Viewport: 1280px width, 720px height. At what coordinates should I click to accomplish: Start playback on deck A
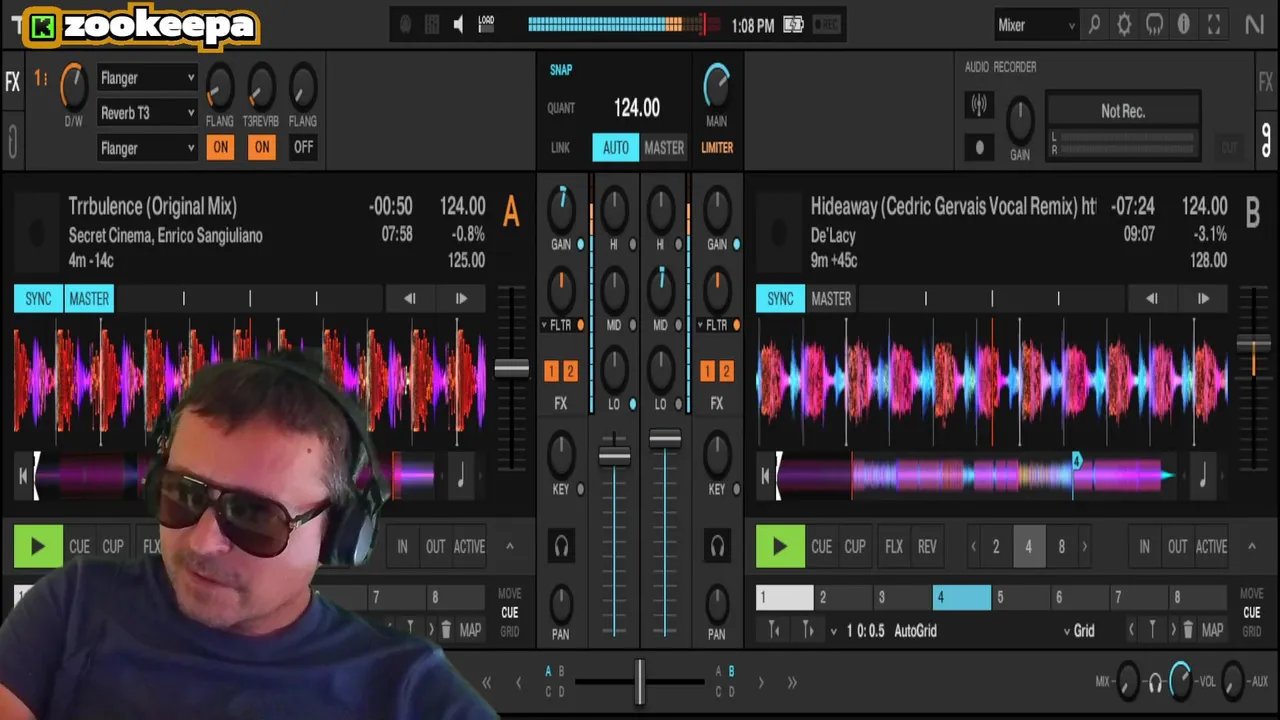[x=38, y=547]
